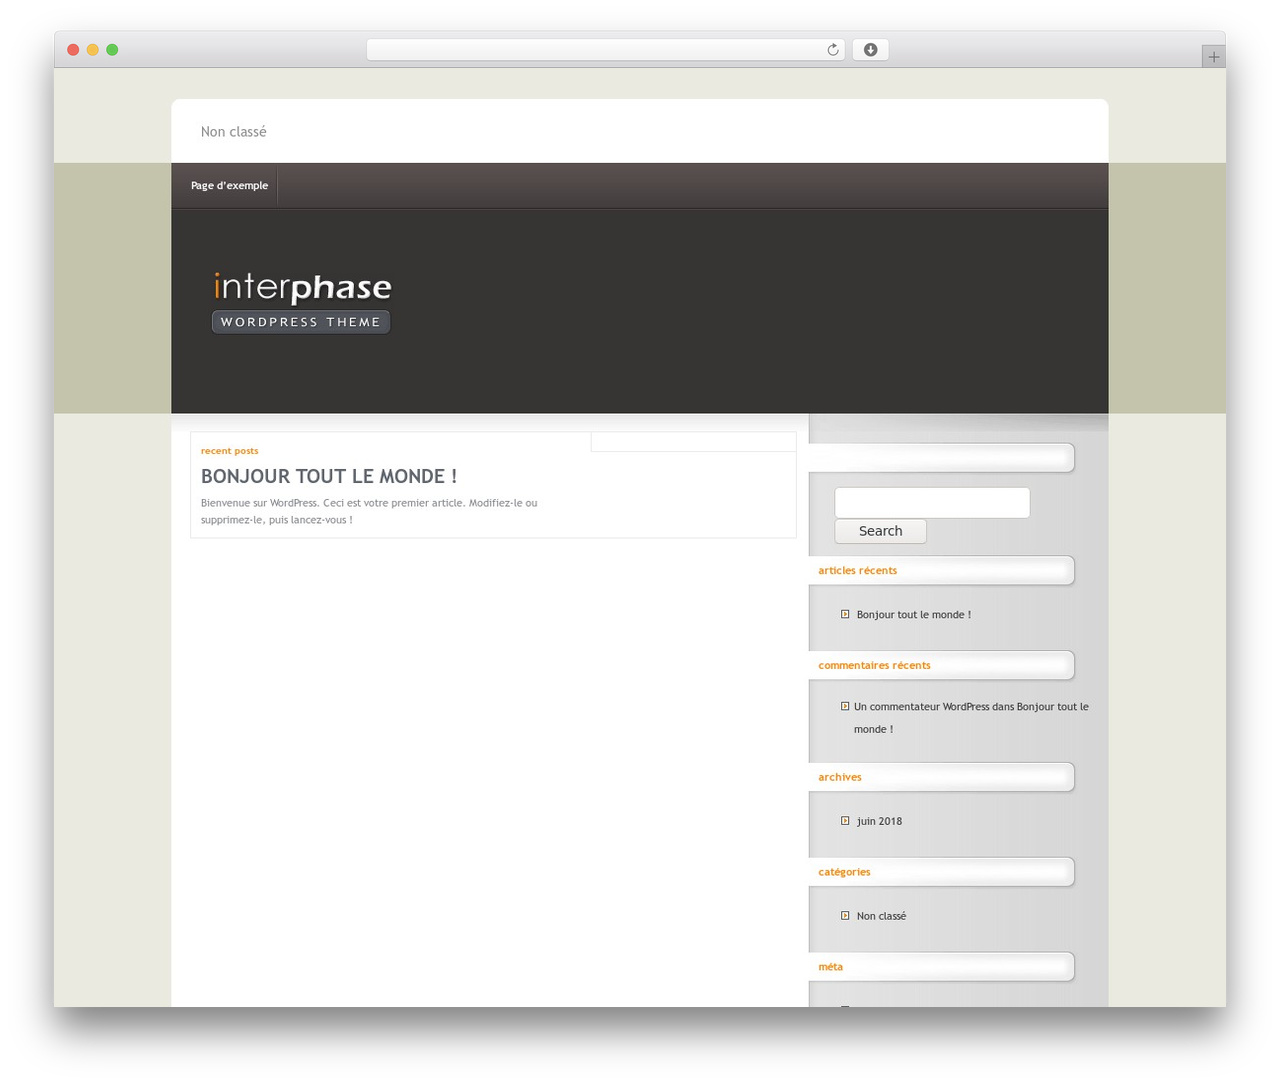Image resolution: width=1280 pixels, height=1084 pixels.
Task: Click the Search button
Action: (880, 531)
